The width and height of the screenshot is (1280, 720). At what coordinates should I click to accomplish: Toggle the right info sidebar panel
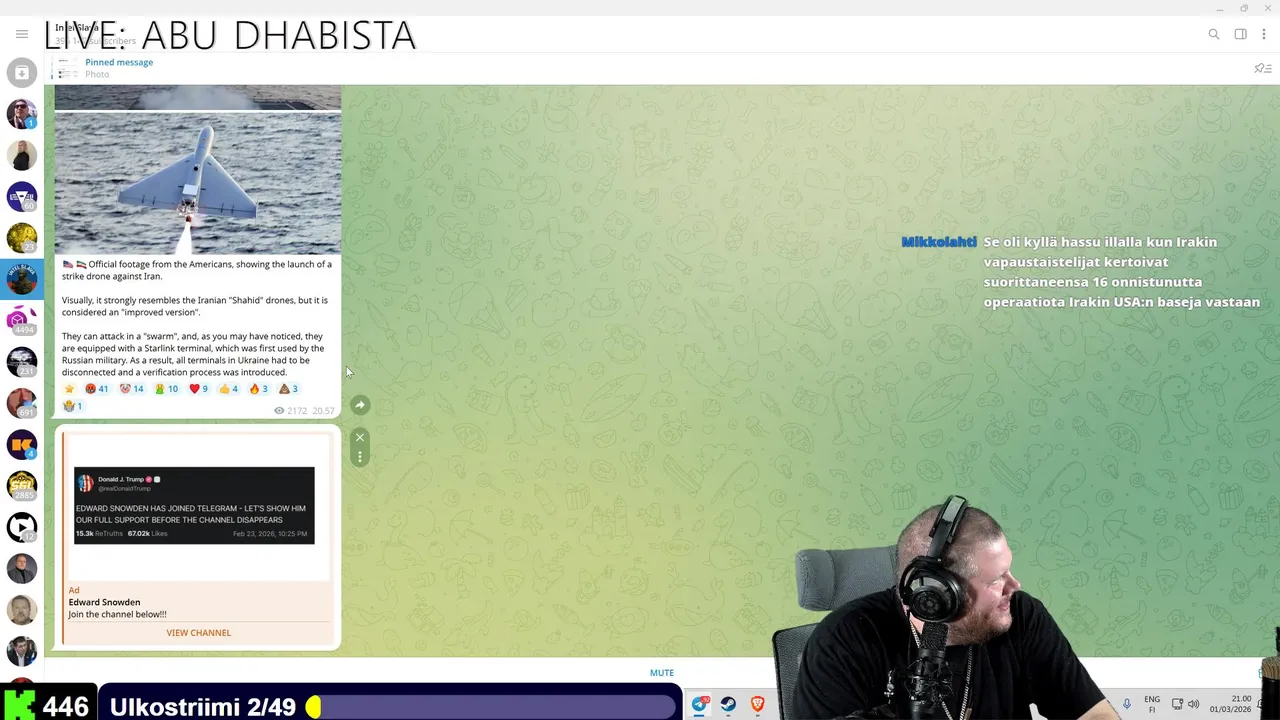(1240, 34)
